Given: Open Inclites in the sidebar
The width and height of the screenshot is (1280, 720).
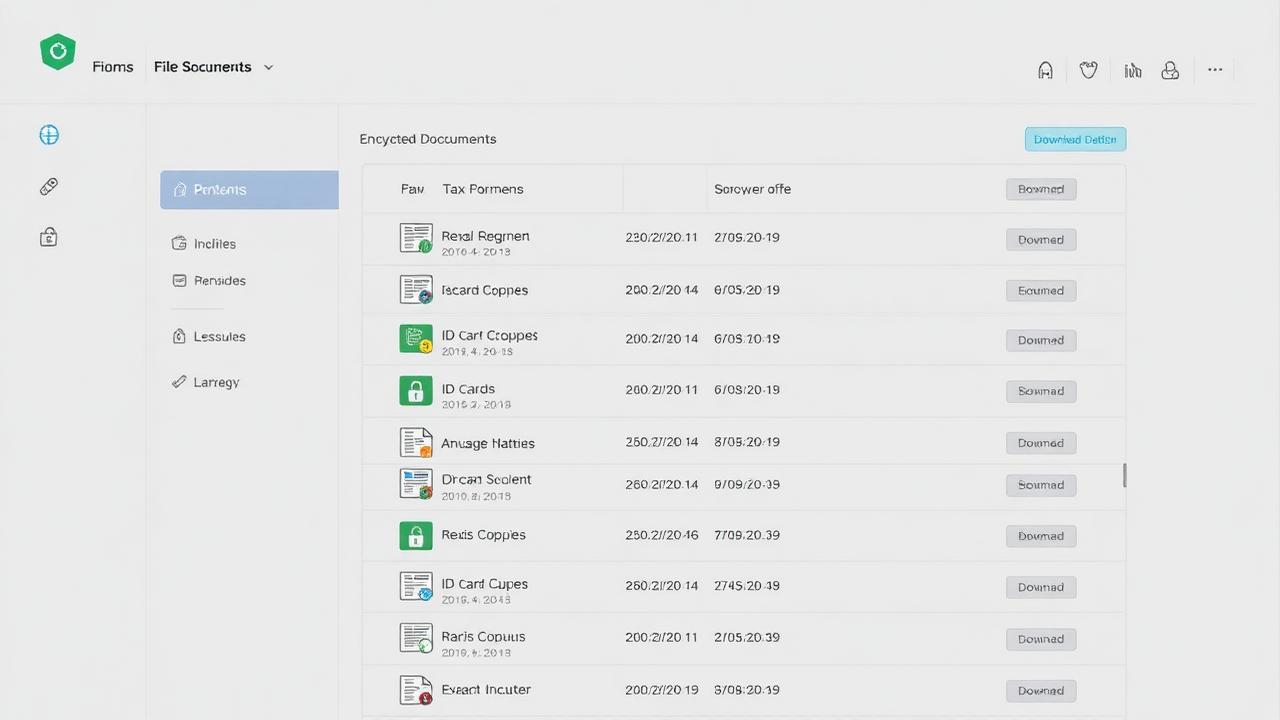Looking at the screenshot, I should [214, 244].
